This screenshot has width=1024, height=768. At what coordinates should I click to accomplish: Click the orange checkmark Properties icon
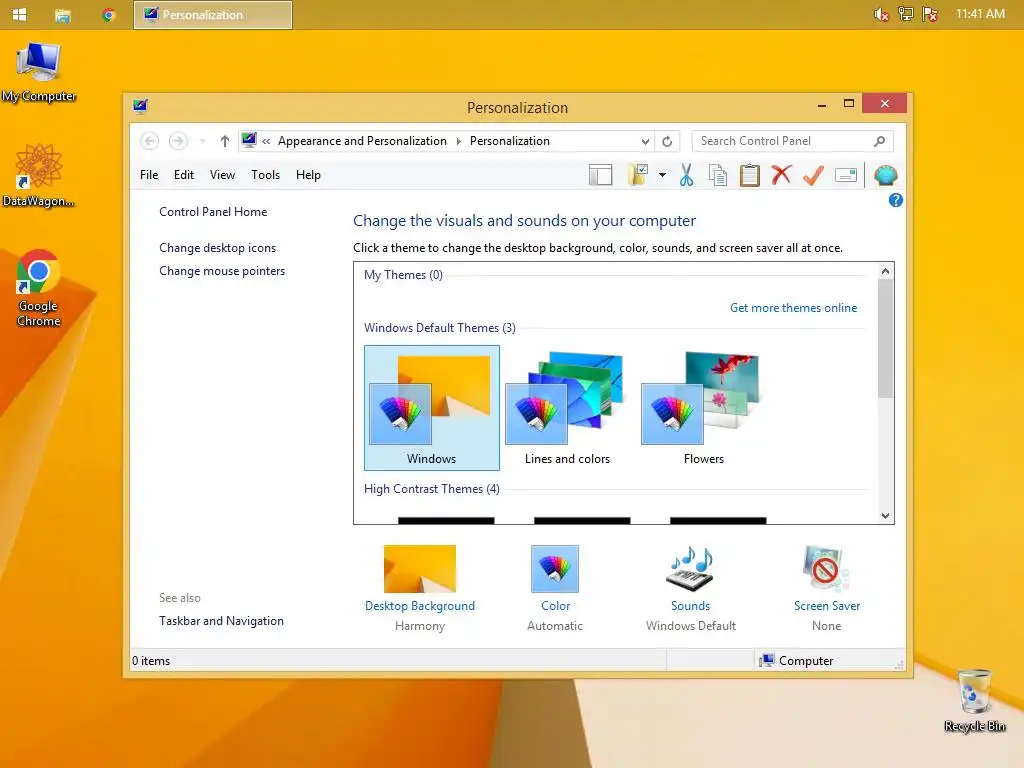pyautogui.click(x=813, y=175)
